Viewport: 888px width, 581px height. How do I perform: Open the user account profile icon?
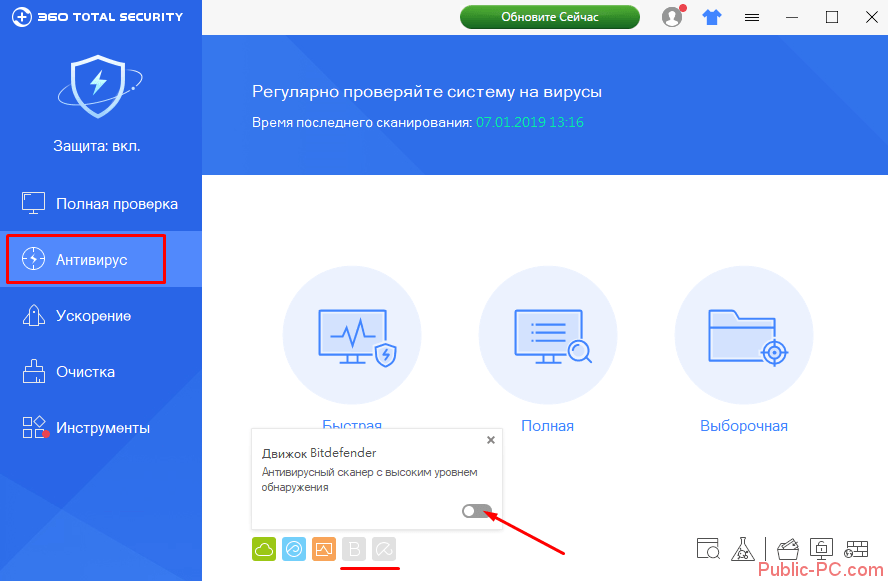[672, 17]
